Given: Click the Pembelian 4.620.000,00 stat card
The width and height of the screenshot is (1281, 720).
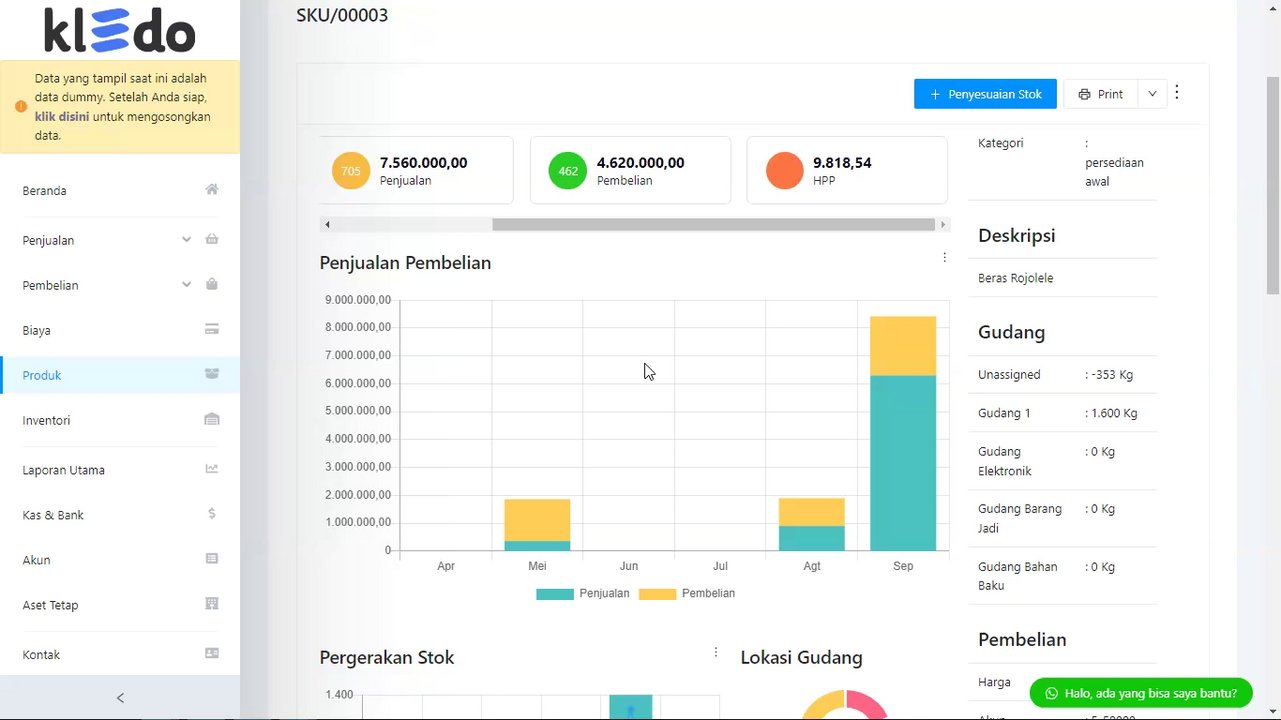Looking at the screenshot, I should tap(631, 171).
